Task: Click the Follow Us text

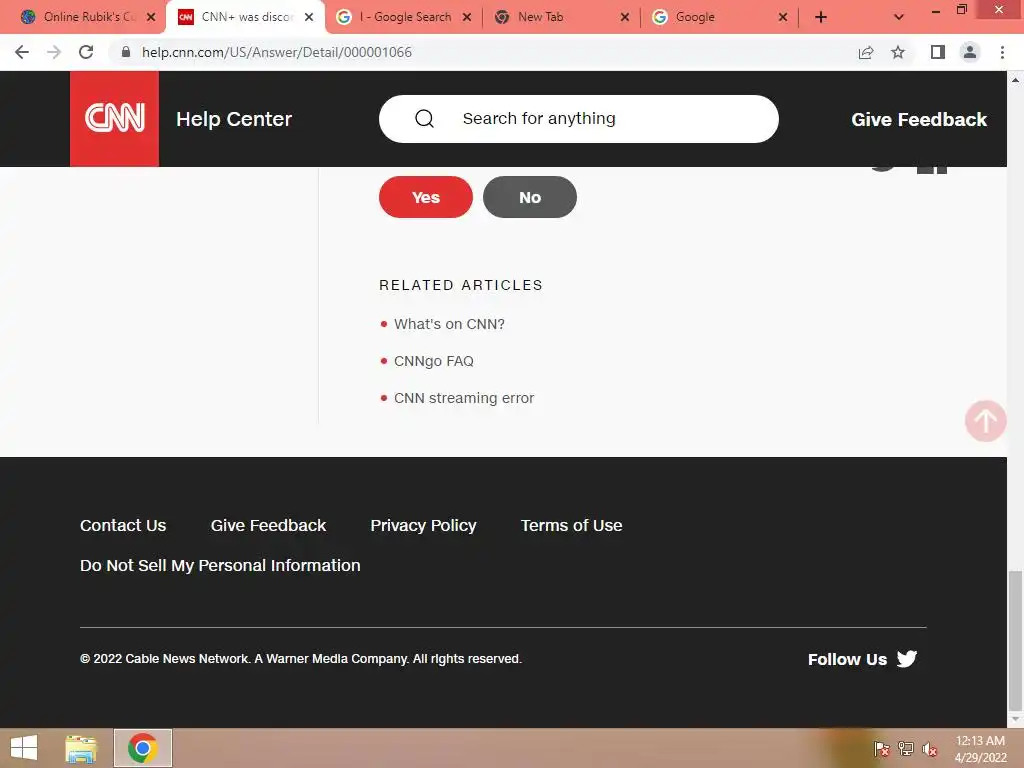Action: [847, 660]
